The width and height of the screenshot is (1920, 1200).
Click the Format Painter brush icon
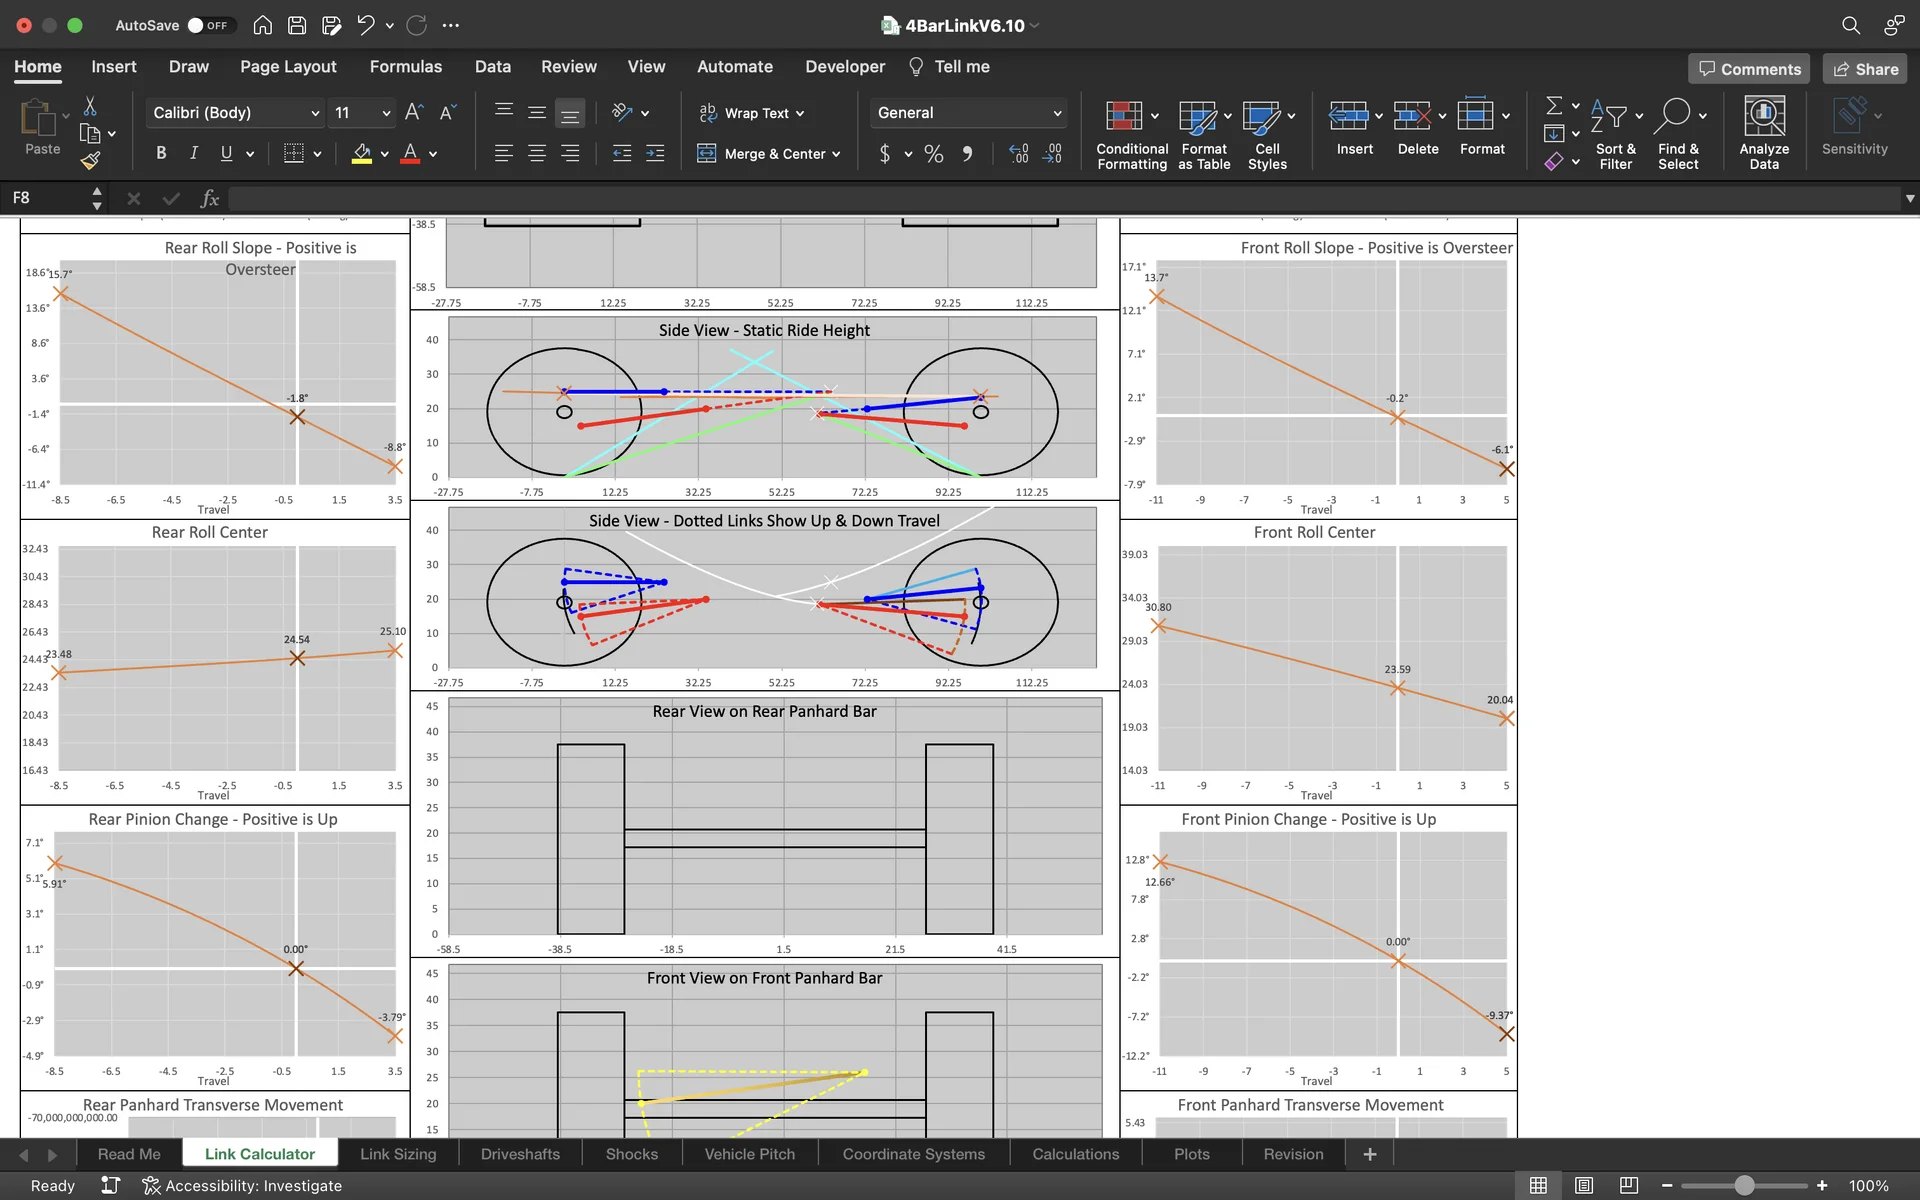pos(90,160)
